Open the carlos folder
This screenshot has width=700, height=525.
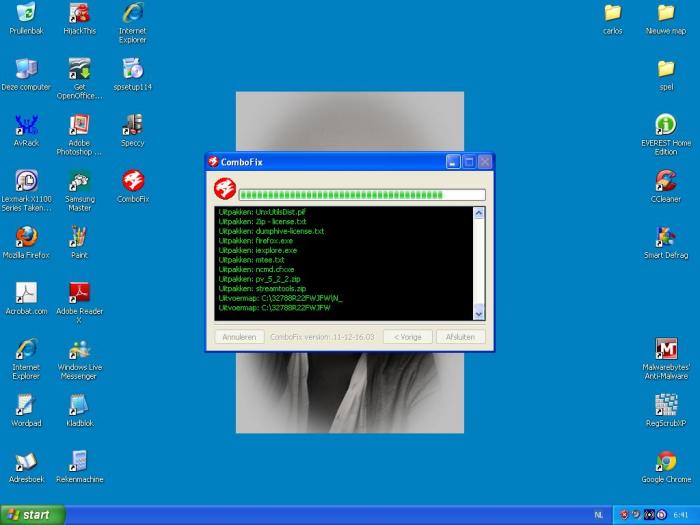click(x=612, y=18)
